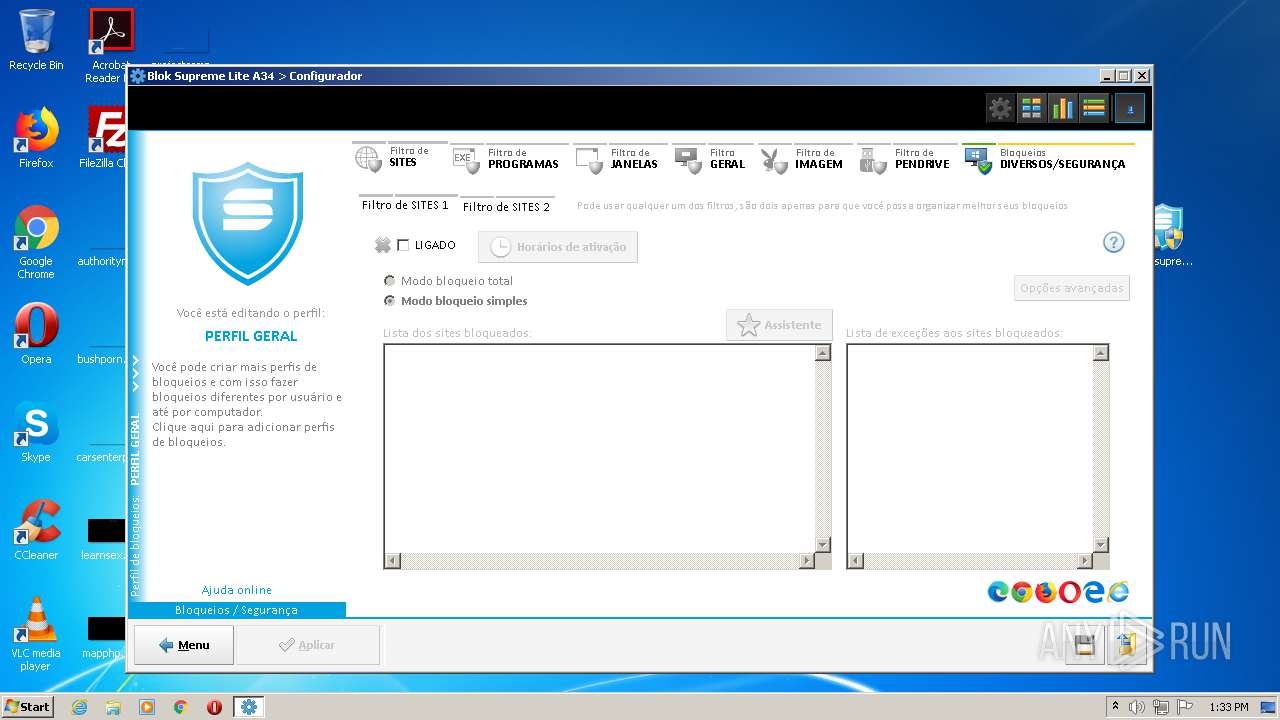Click the restore/import settings icon button
Screen dimensions: 1280x720
click(1126, 646)
